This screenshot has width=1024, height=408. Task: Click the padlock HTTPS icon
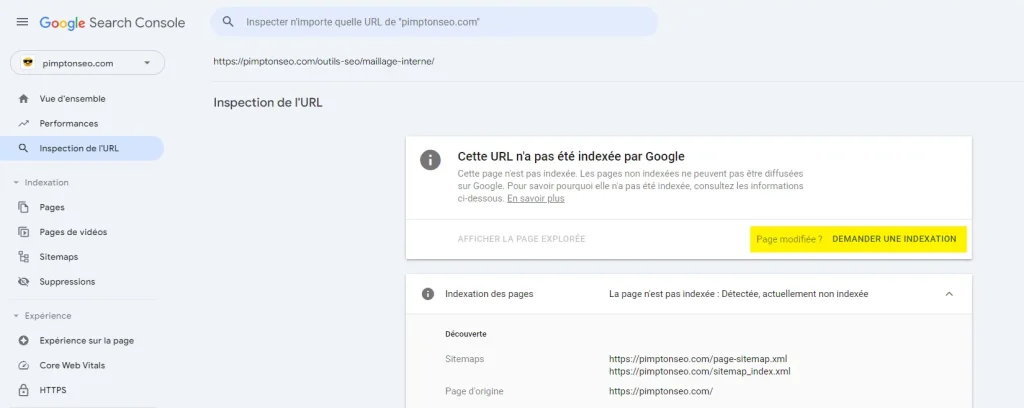24,390
